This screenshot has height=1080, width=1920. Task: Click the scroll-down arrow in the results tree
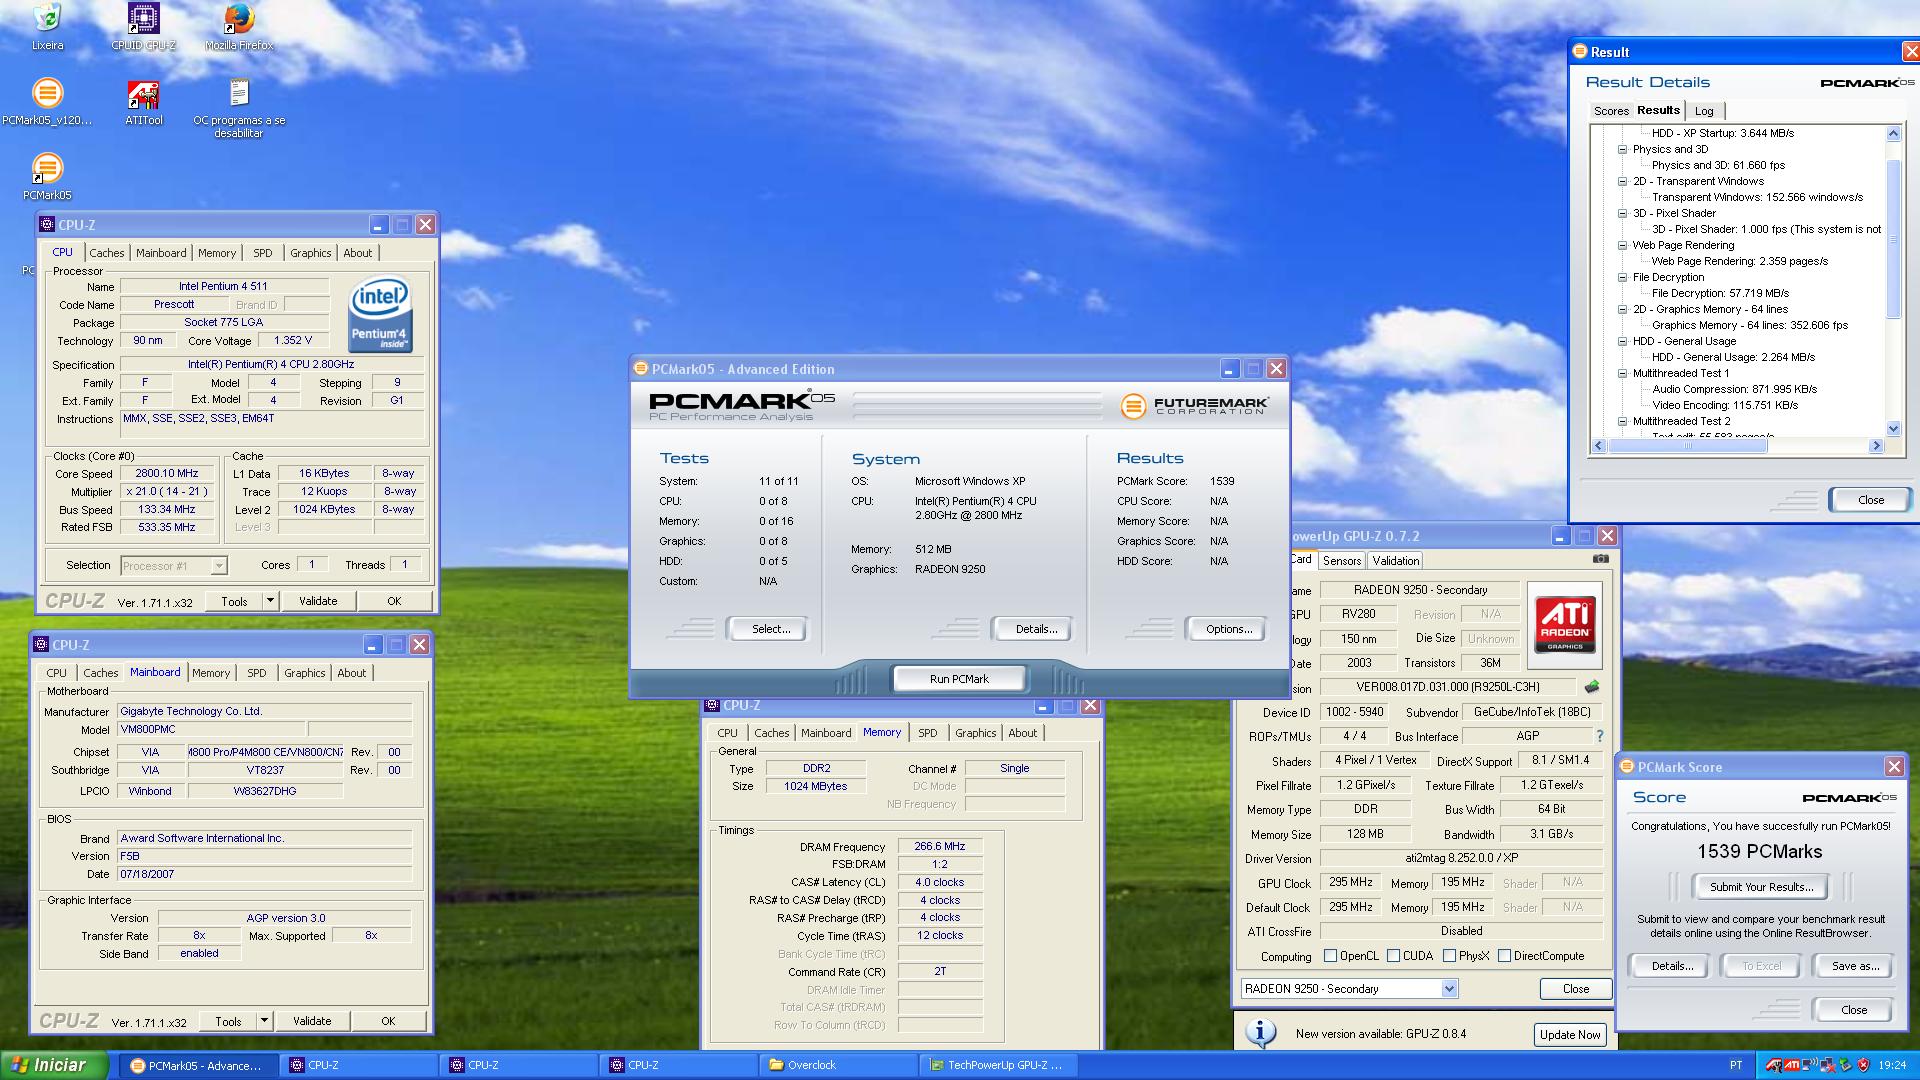(1893, 429)
